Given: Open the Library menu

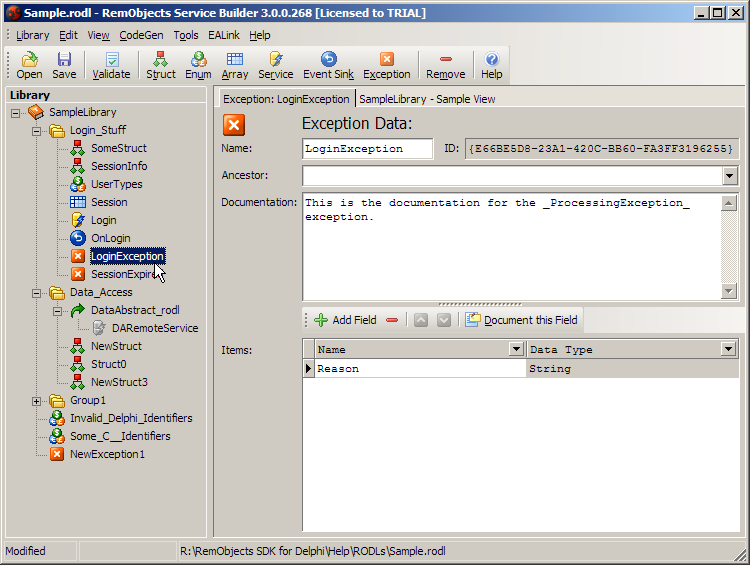Looking at the screenshot, I should pyautogui.click(x=33, y=35).
